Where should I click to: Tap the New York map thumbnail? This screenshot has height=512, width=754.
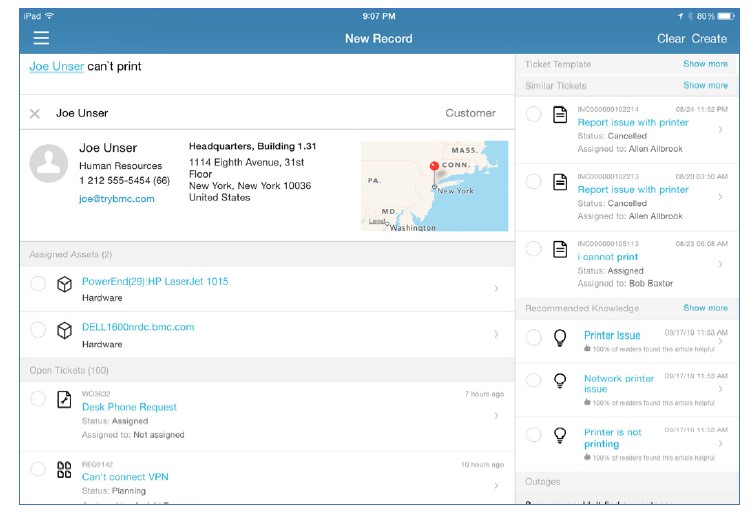coord(434,186)
